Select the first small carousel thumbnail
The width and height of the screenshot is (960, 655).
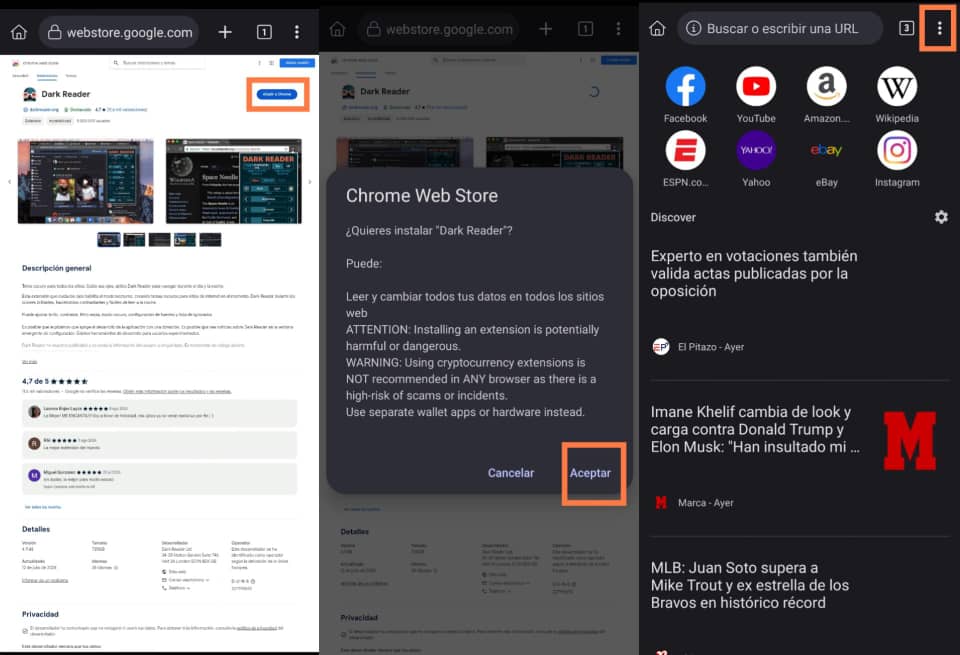[109, 239]
